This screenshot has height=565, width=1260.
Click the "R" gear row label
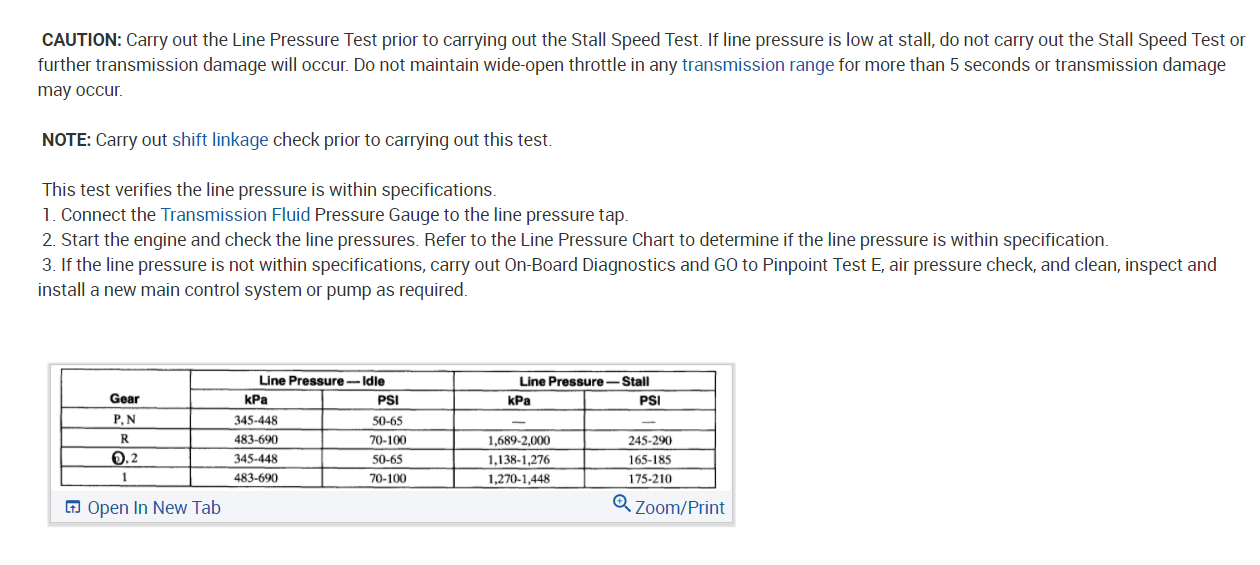125,440
